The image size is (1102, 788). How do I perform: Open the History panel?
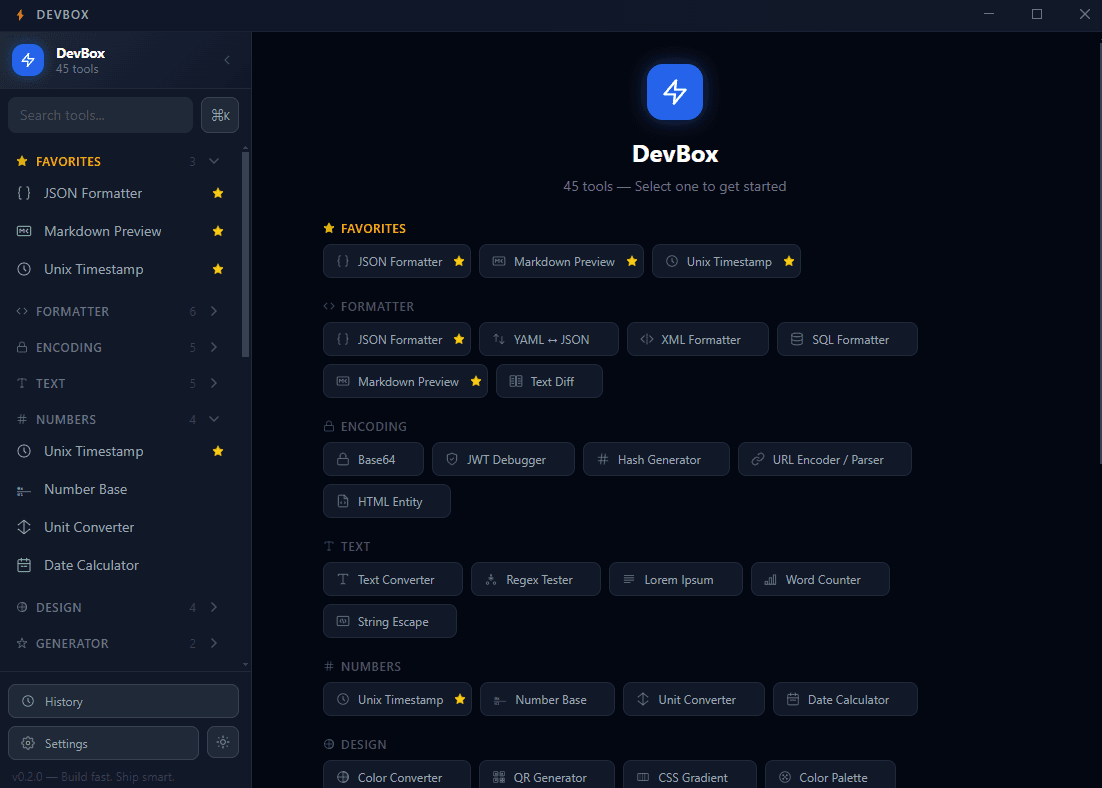[122, 701]
